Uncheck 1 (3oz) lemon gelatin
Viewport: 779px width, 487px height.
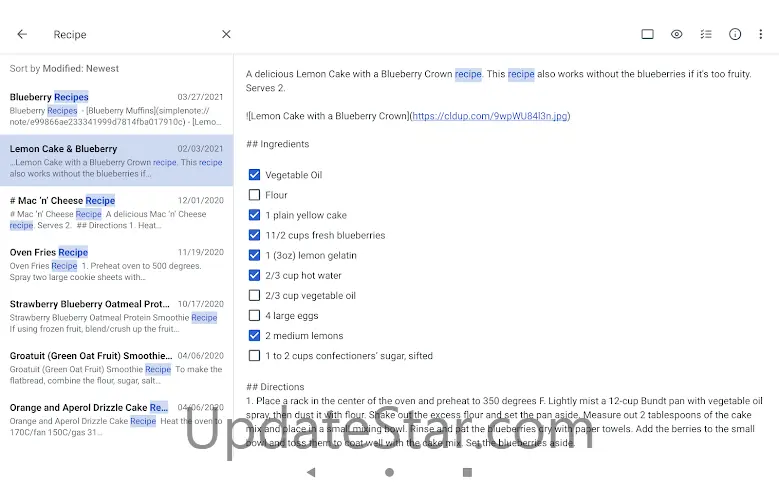point(254,255)
